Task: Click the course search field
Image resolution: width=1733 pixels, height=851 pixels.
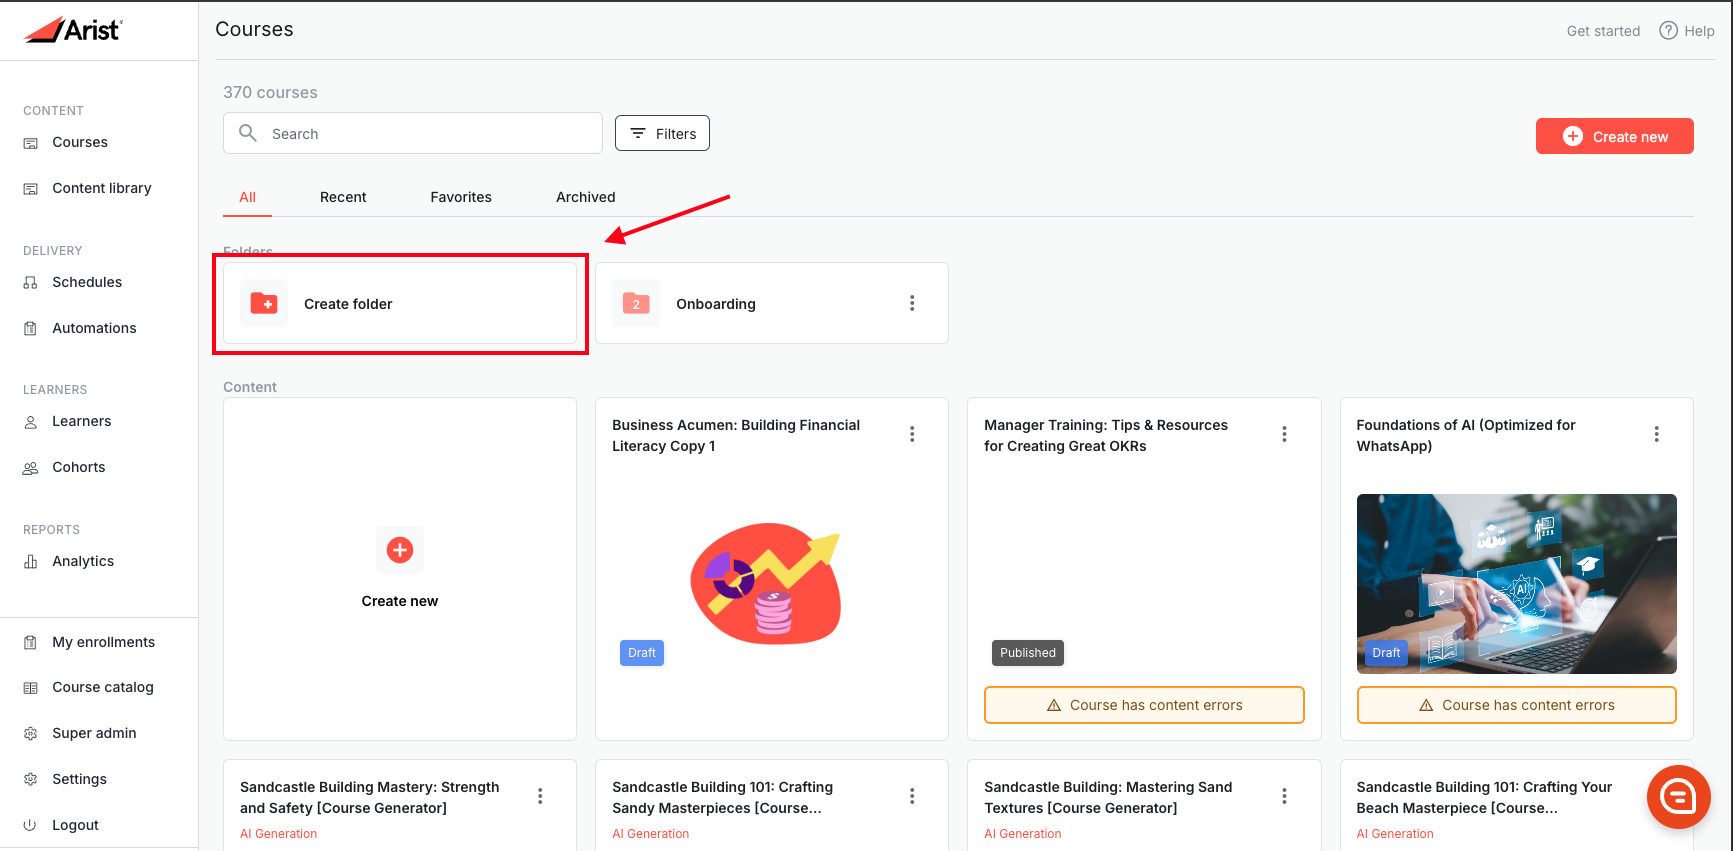Action: pyautogui.click(x=413, y=133)
